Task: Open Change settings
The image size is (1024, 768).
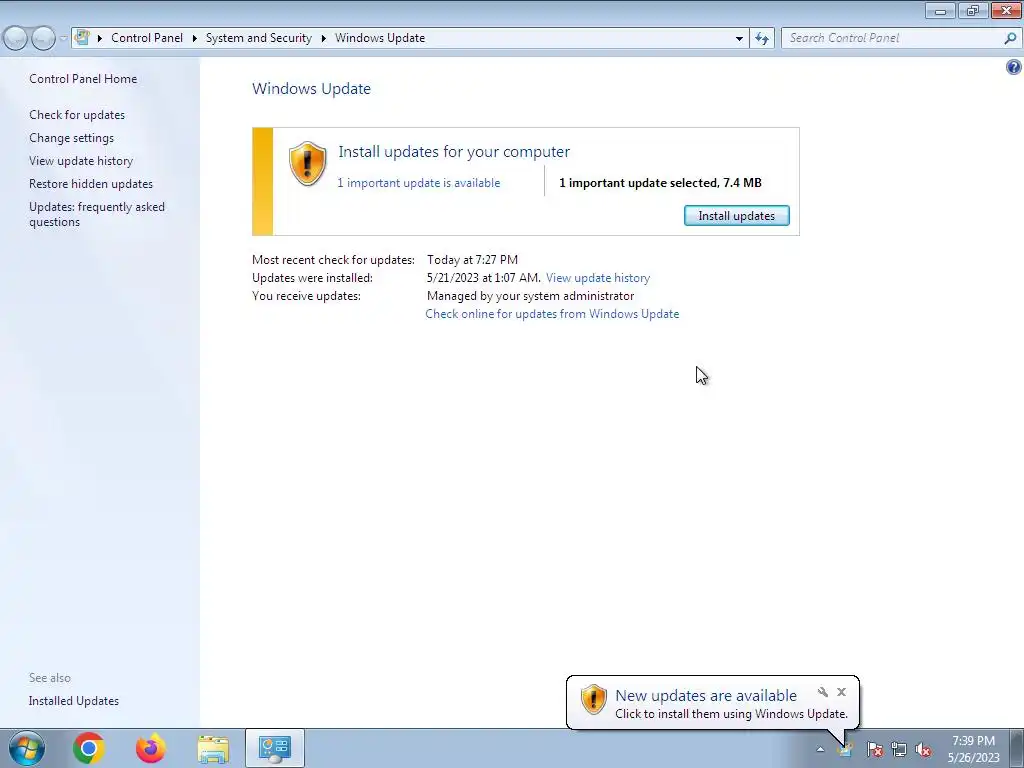Action: [71, 138]
